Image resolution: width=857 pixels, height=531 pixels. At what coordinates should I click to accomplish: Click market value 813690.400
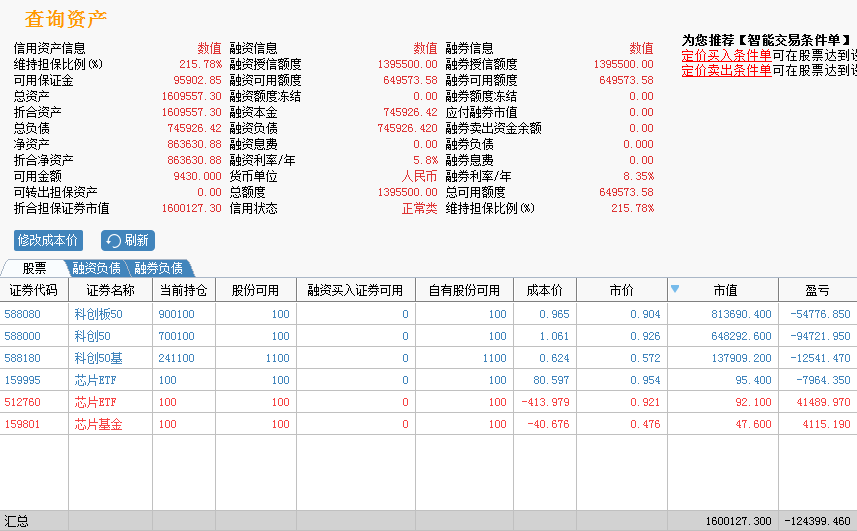tap(741, 314)
